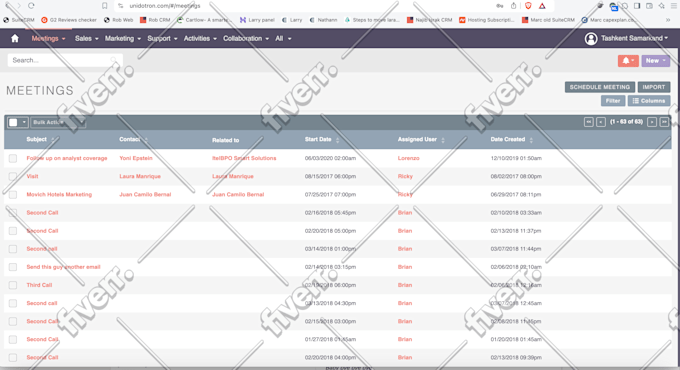Go to the next page of results
Image resolution: width=680 pixels, height=370 pixels.
coord(652,122)
